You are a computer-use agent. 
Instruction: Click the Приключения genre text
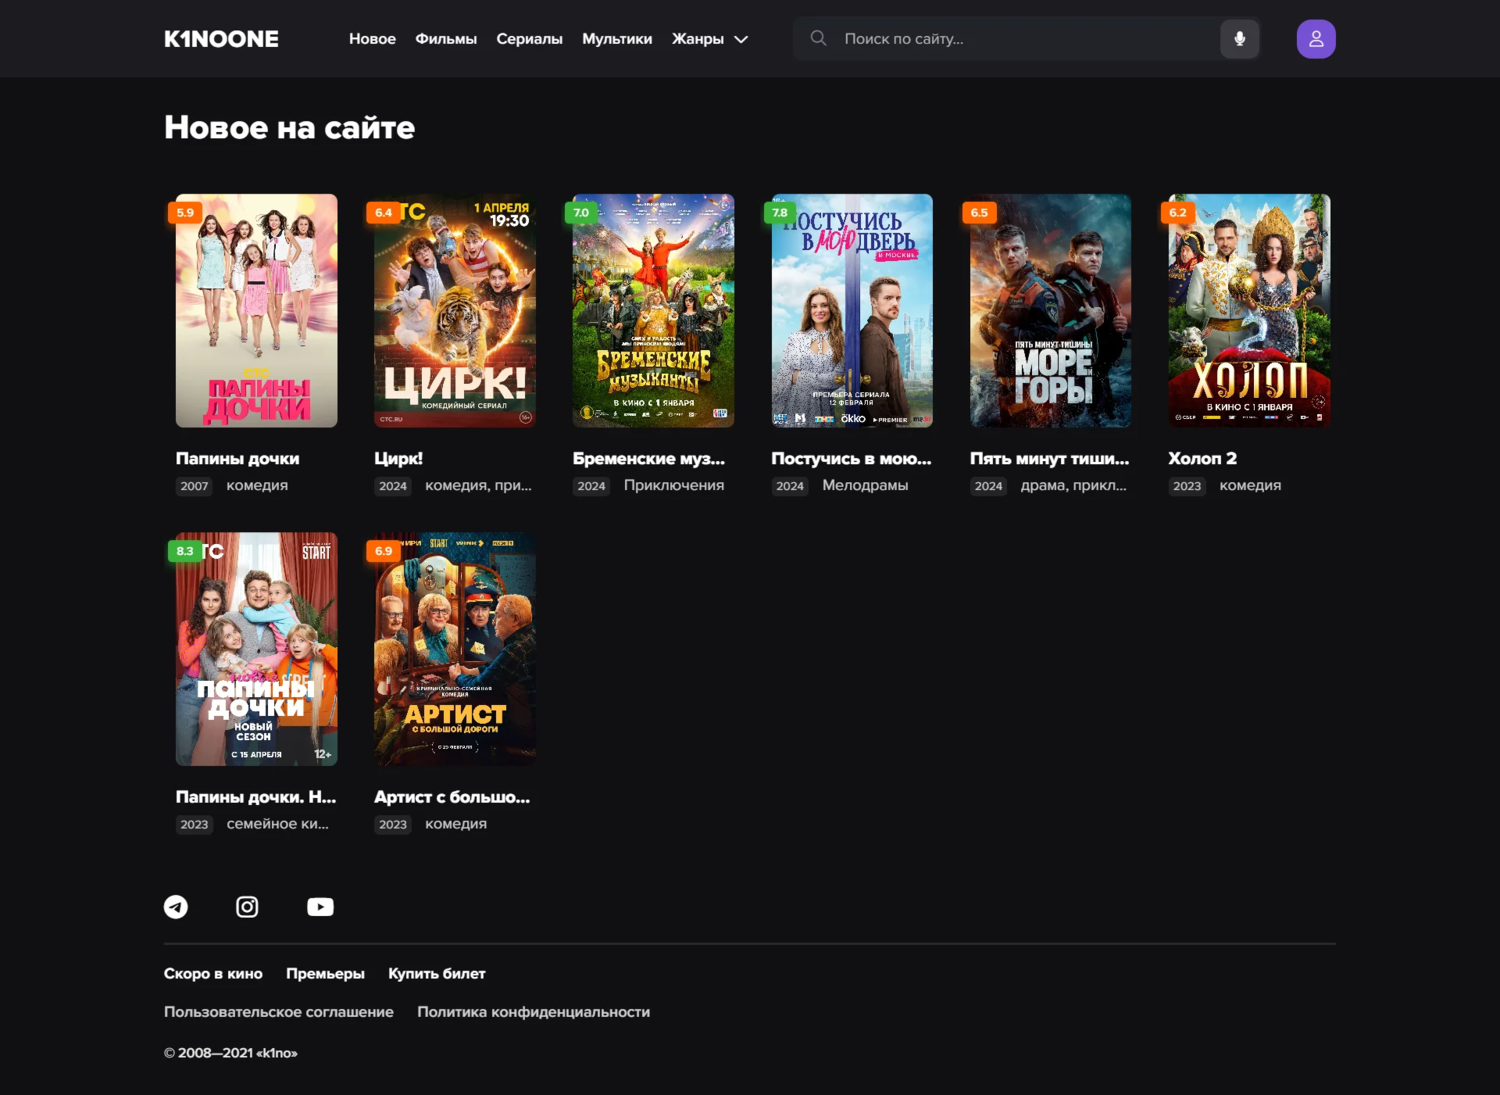tap(674, 485)
